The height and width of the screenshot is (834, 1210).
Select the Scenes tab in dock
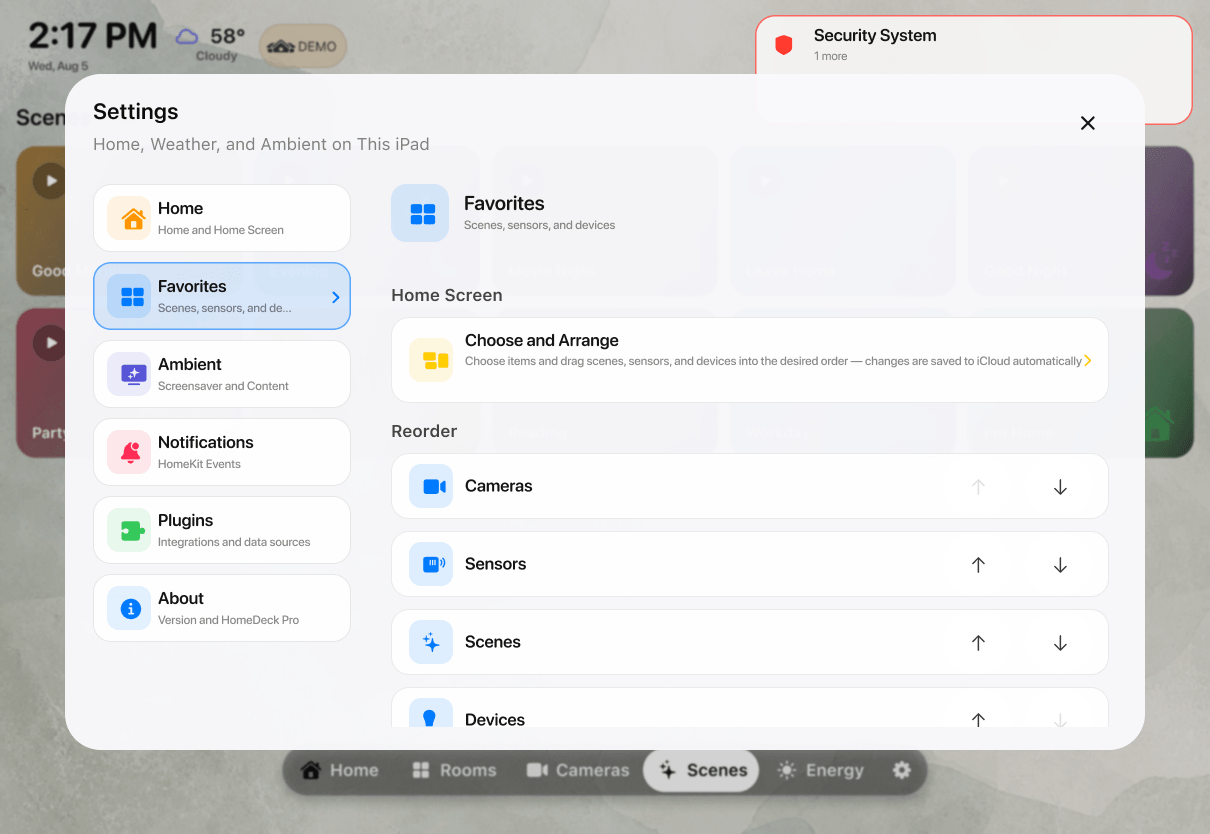click(702, 770)
